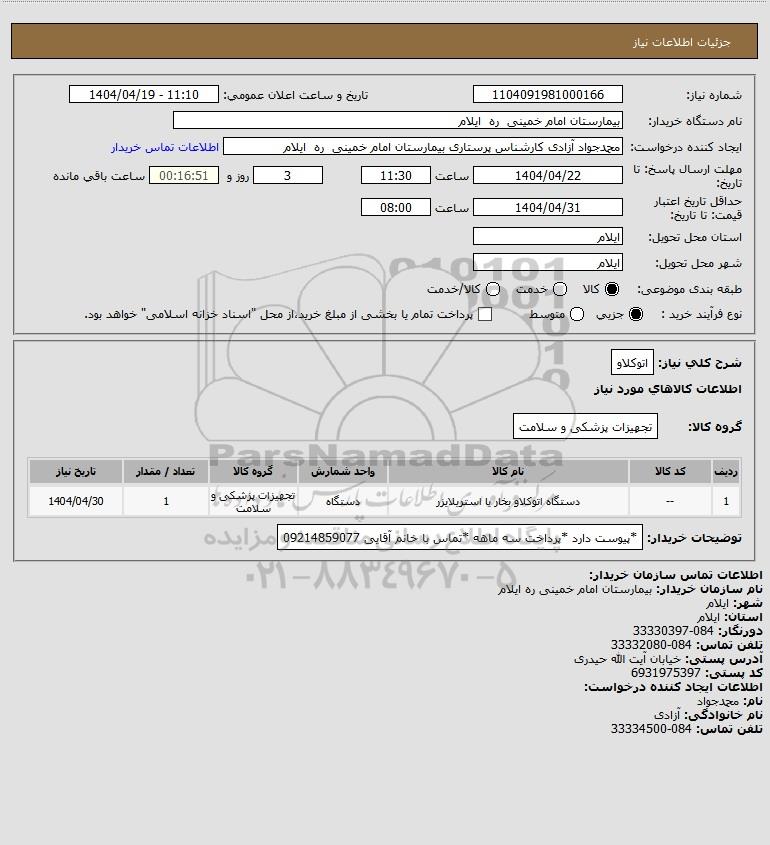The height and width of the screenshot is (845, 770).
Task: Click the buyer organization name field
Action: tap(398, 121)
